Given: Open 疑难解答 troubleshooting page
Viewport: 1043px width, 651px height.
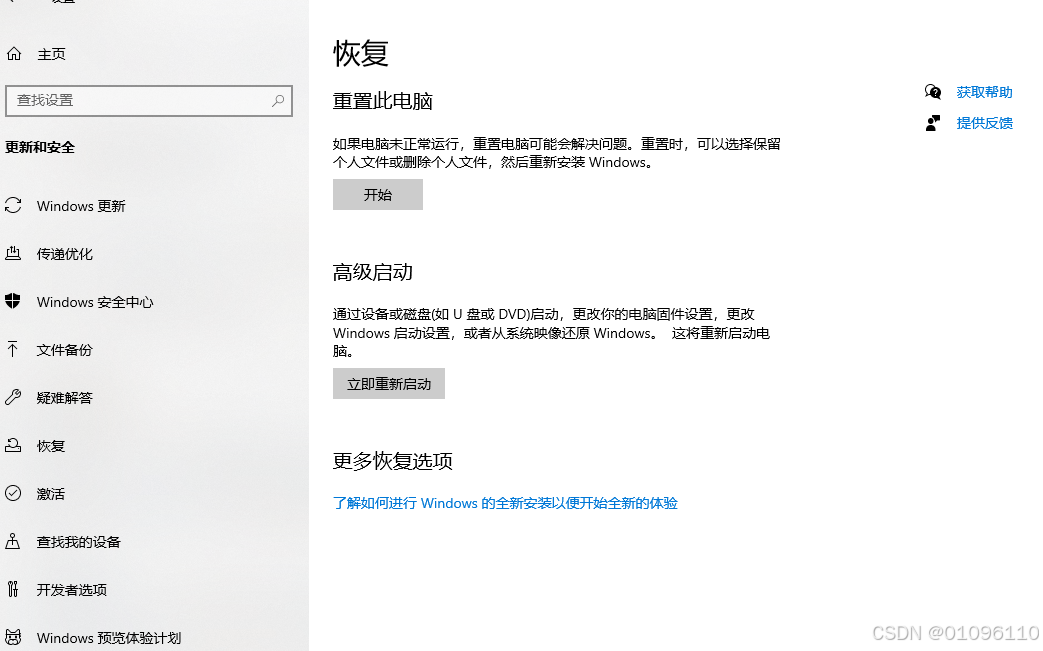Looking at the screenshot, I should (x=65, y=398).
